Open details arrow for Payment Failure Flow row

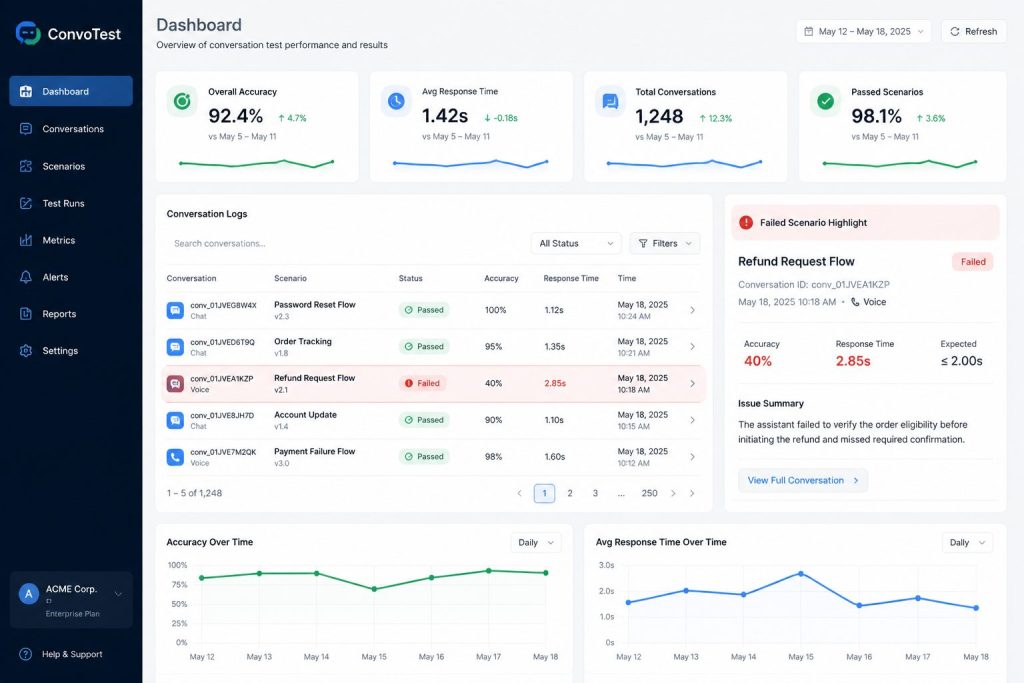(692, 456)
